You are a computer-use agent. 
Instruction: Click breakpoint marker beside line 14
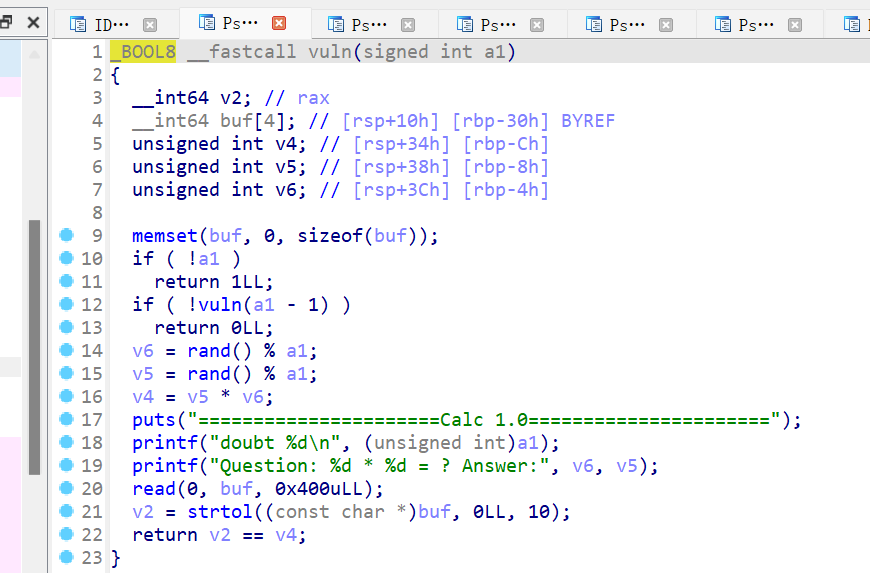pyautogui.click(x=67, y=351)
